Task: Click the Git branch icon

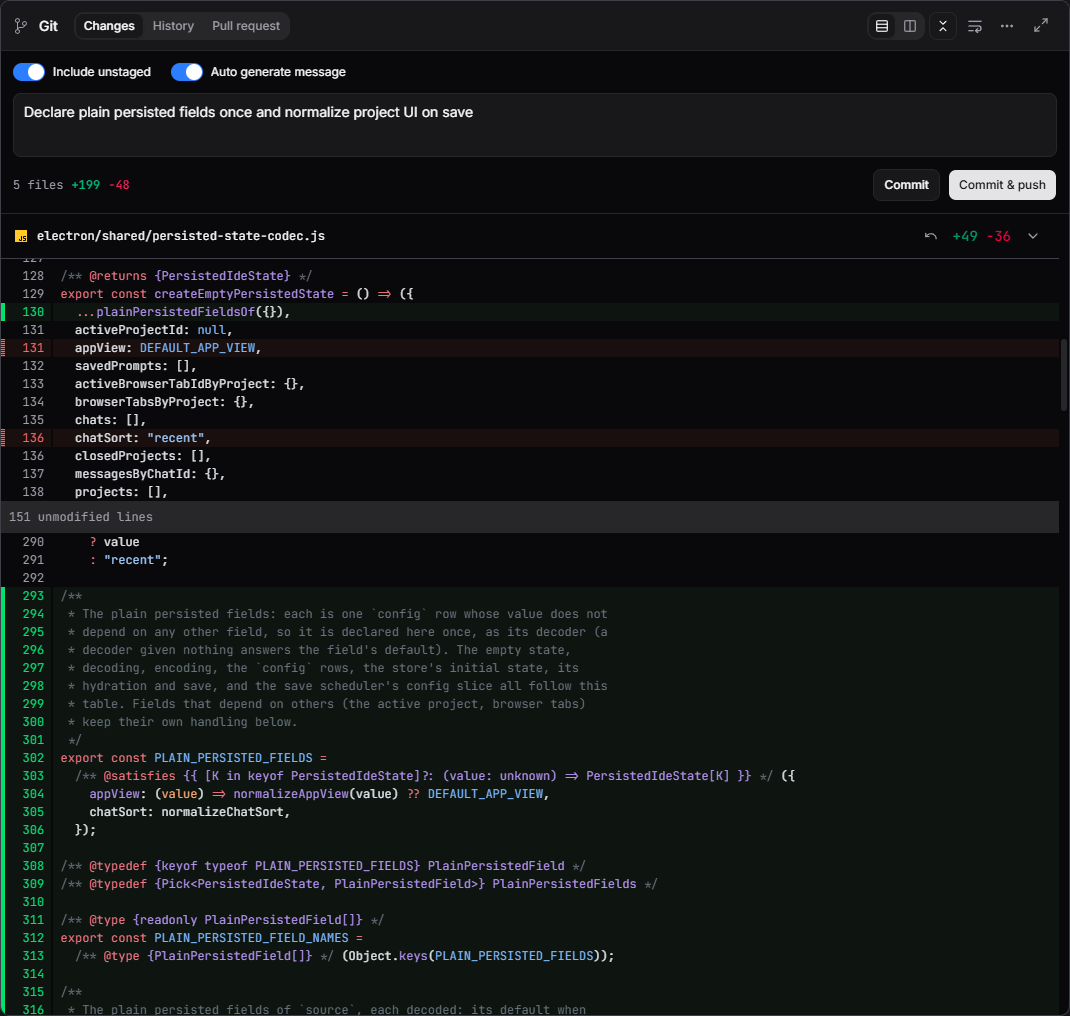Action: point(21,26)
